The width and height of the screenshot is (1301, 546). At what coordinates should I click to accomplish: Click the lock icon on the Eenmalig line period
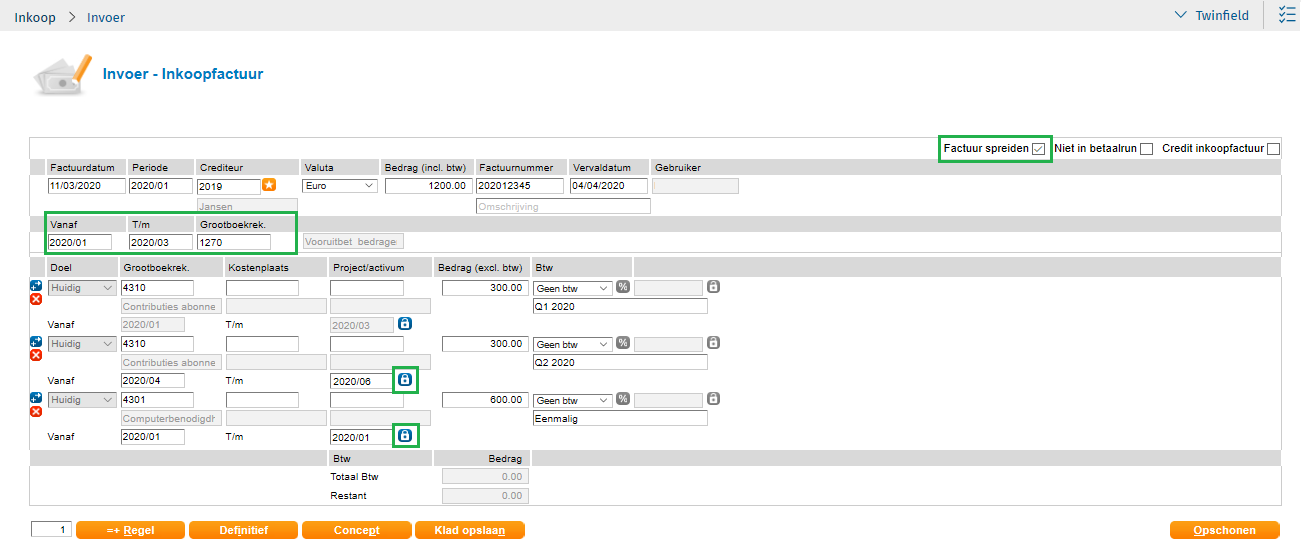tap(405, 436)
